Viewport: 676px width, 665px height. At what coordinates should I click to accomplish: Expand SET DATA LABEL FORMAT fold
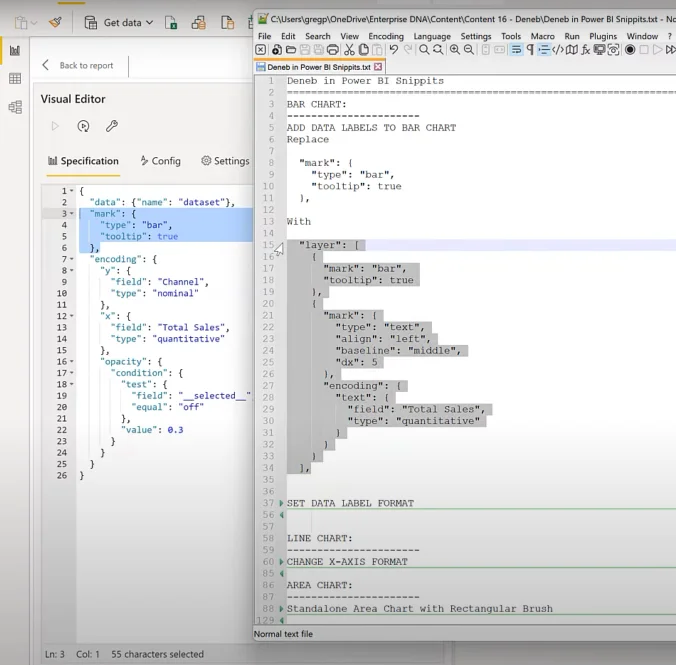click(281, 503)
